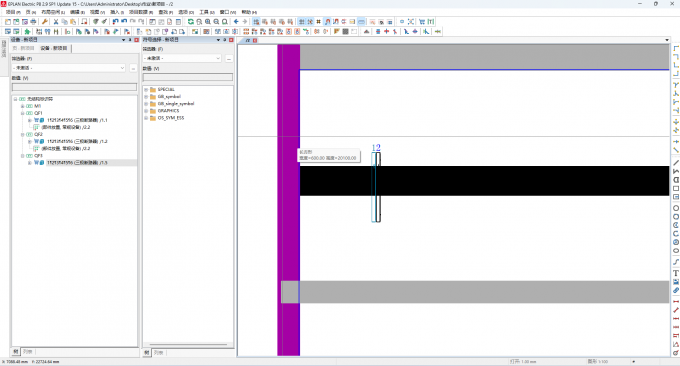Viewport: 680px width, 366px height.
Task: Expand the M1 device node
Action: (23, 106)
